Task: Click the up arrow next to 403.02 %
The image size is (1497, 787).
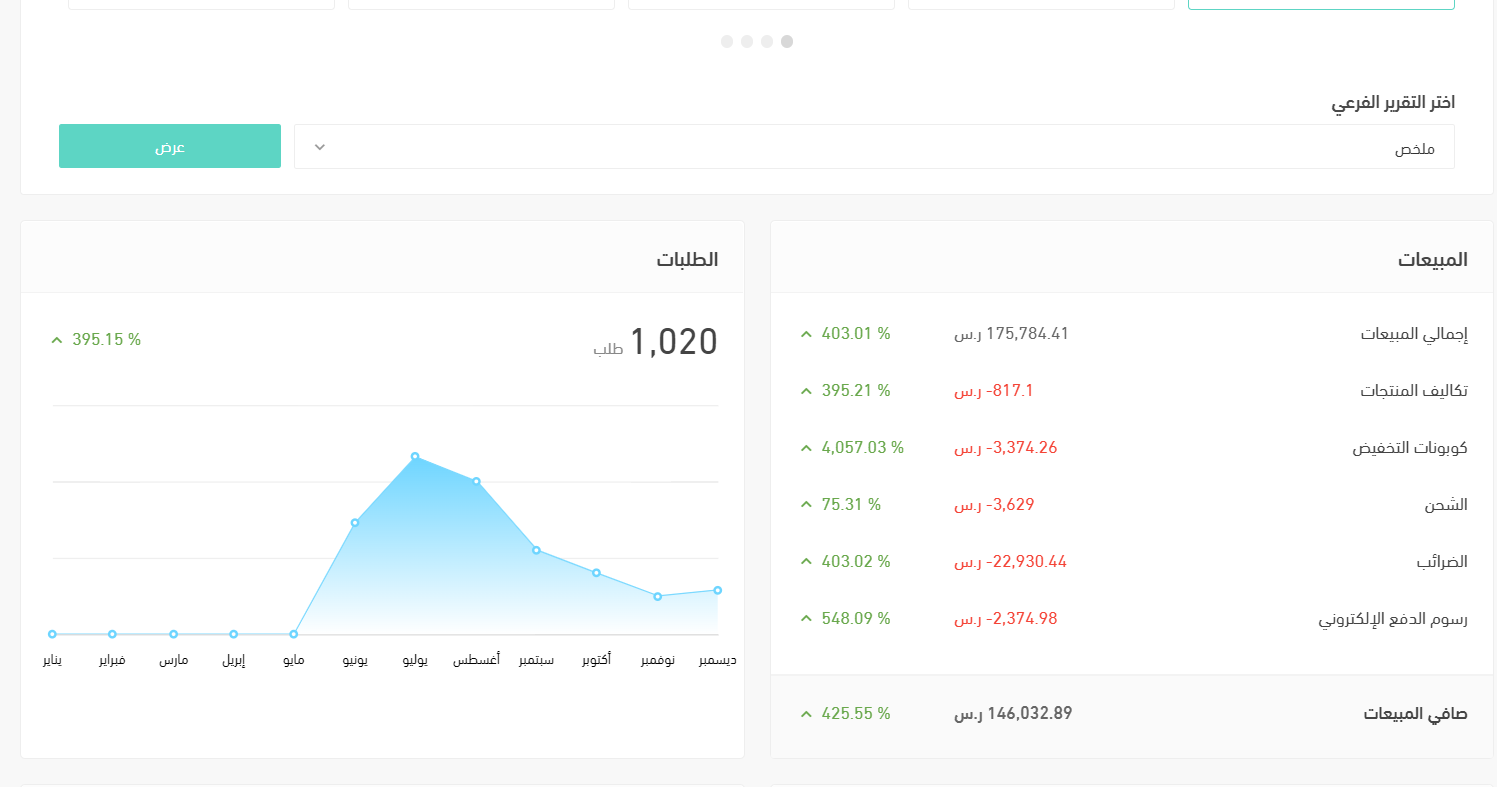Action: [806, 562]
